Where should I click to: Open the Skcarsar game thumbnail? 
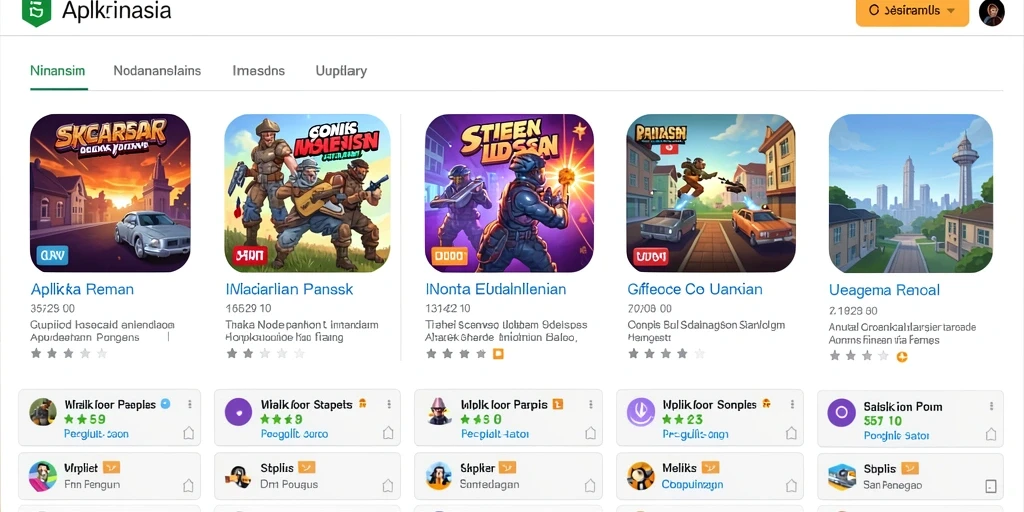click(110, 193)
